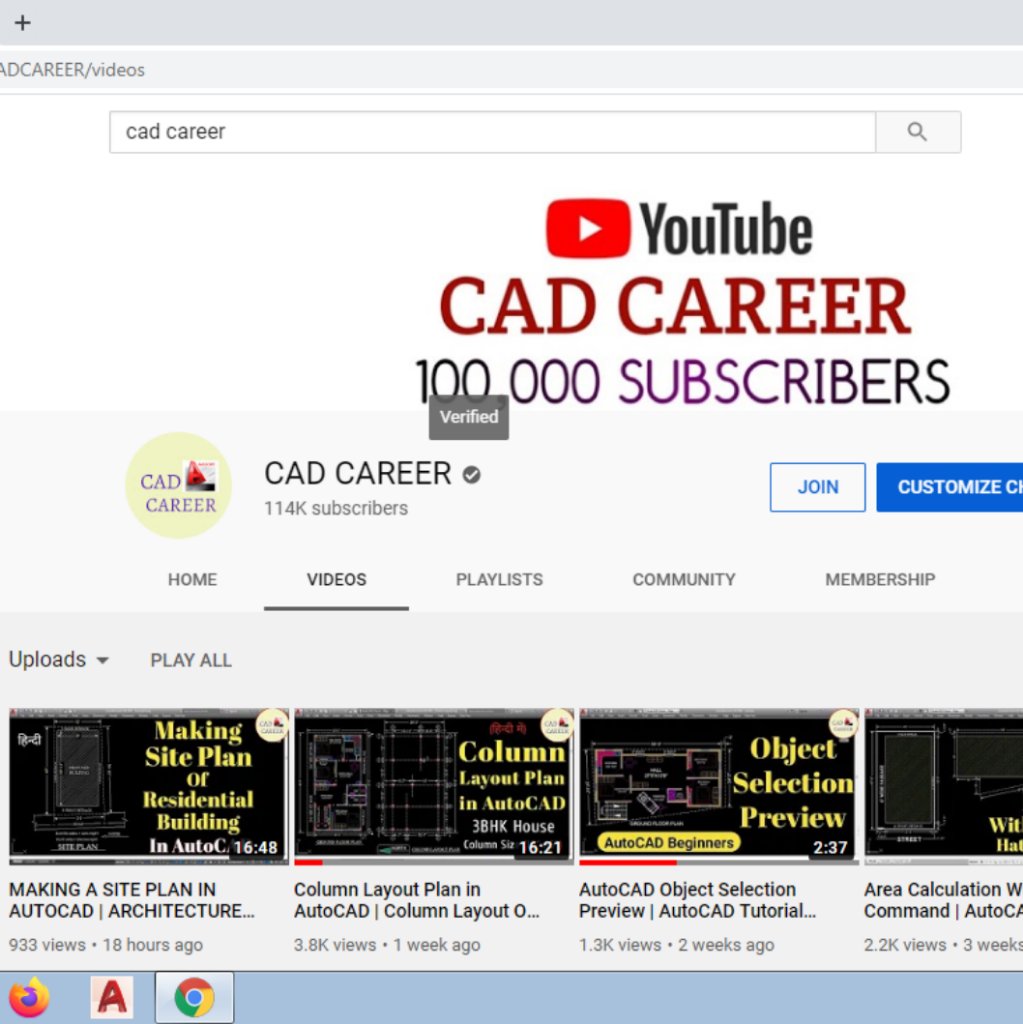
Task: Click the YouTube logo in channel banner
Action: pos(679,229)
